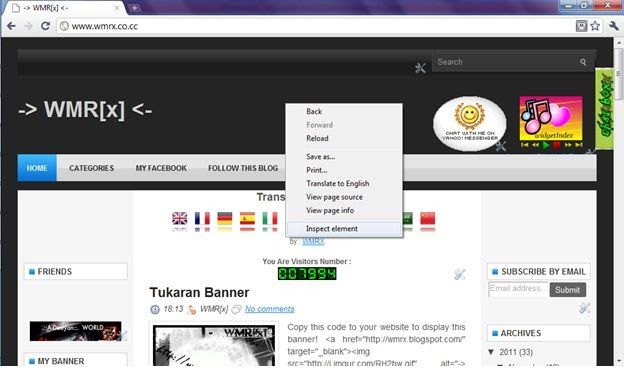Screen dimensions: 624x368
Task: Choose Print... from the context menu
Action: (x=317, y=170)
